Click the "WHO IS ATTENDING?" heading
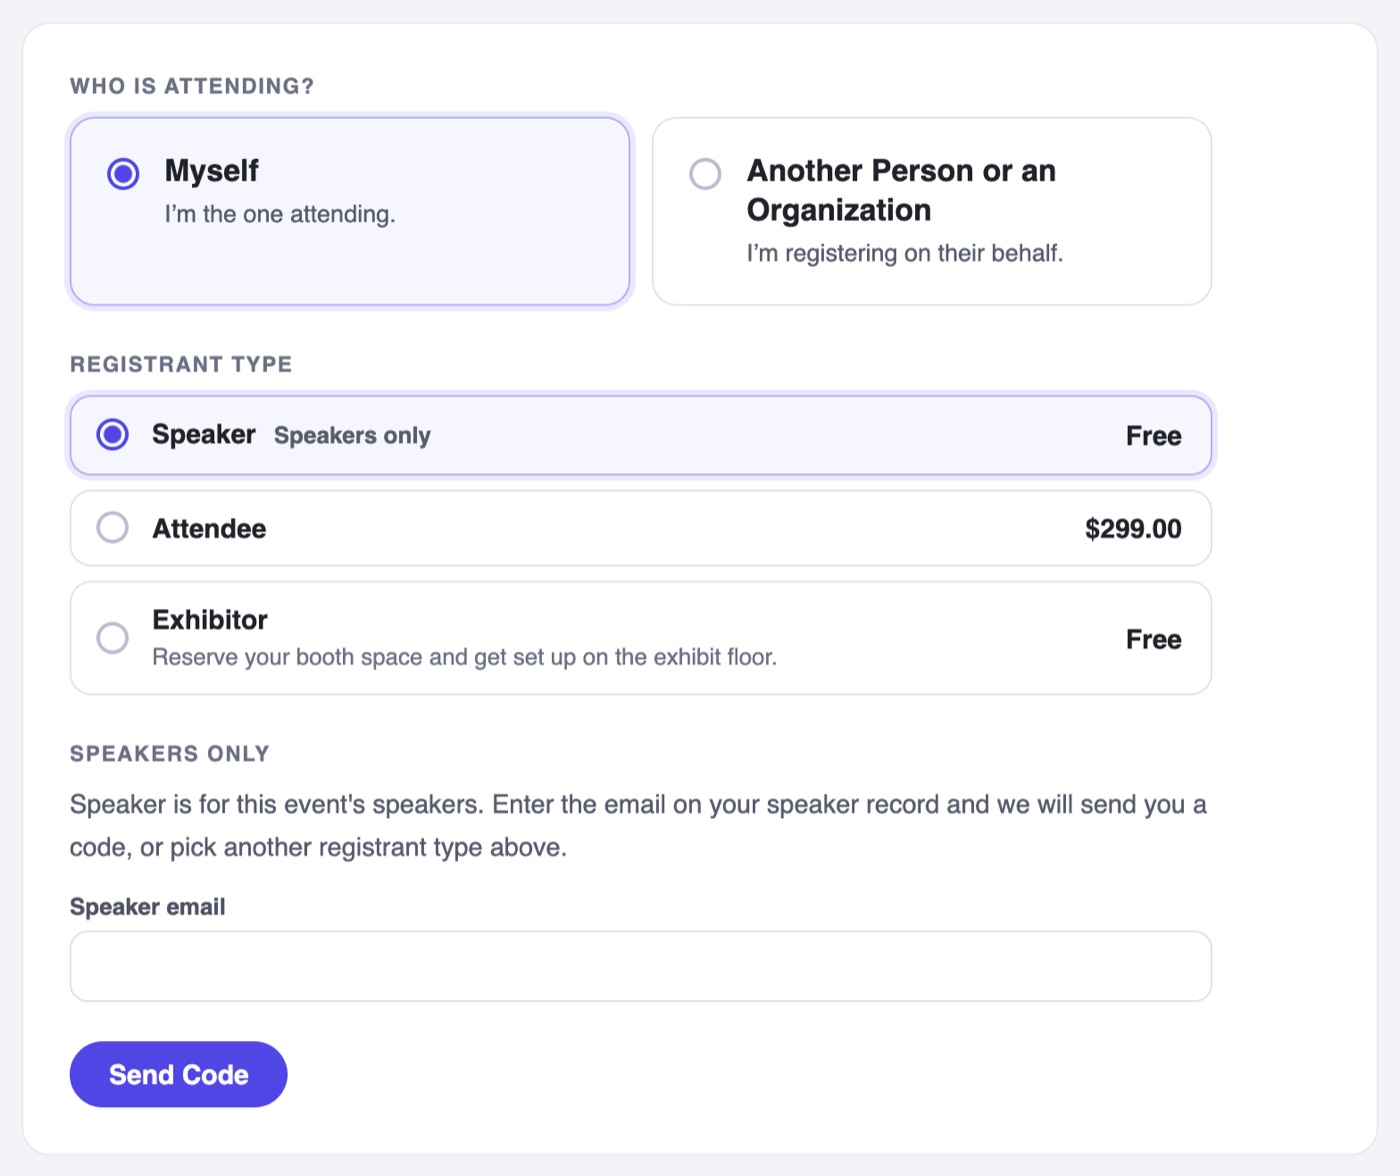 (192, 86)
